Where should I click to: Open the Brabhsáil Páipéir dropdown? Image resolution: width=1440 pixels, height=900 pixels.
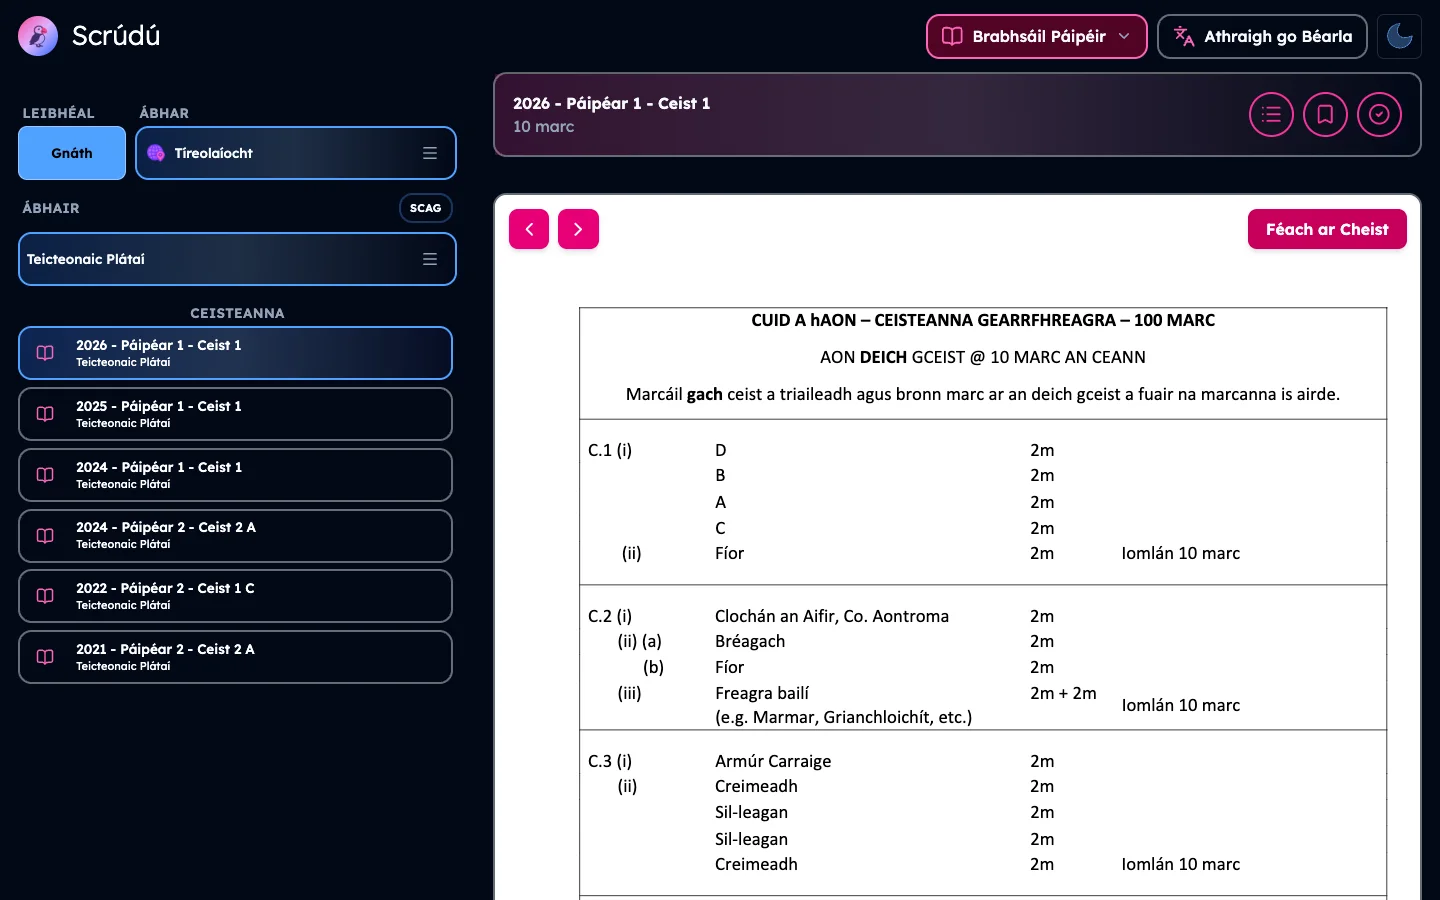click(x=1036, y=36)
